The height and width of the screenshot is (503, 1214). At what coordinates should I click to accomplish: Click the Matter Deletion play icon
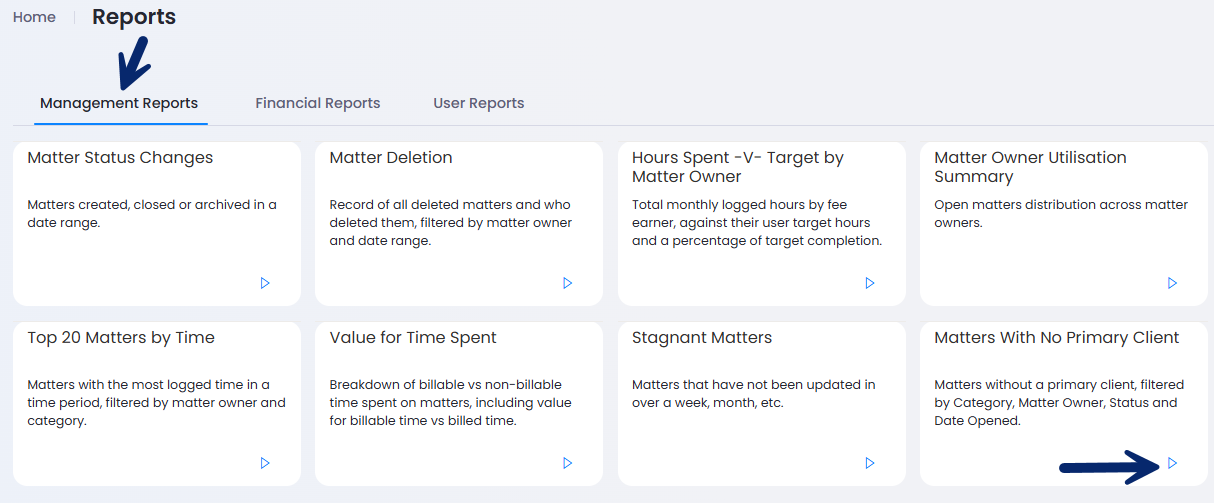tap(567, 283)
